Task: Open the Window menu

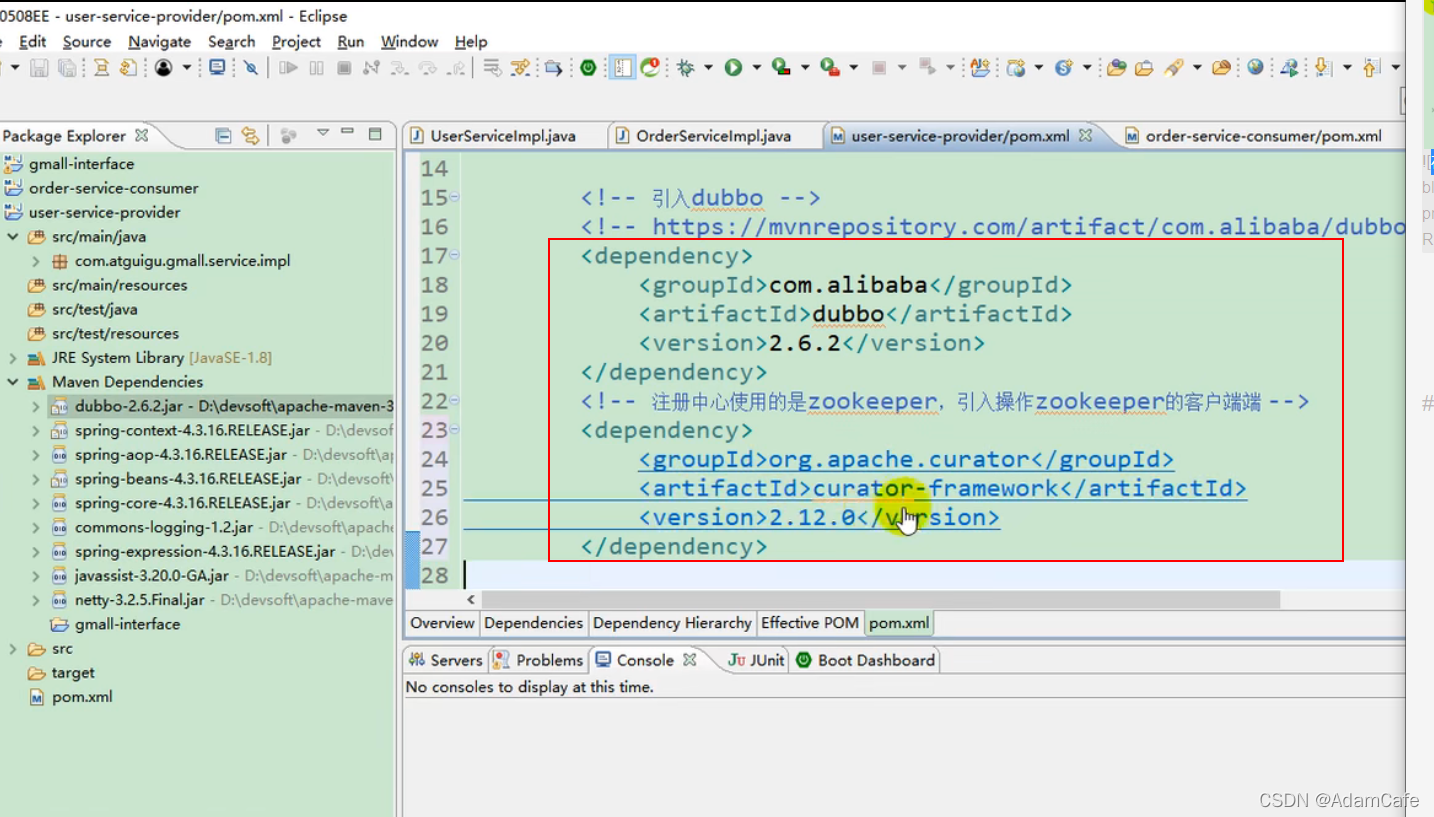Action: pyautogui.click(x=410, y=41)
